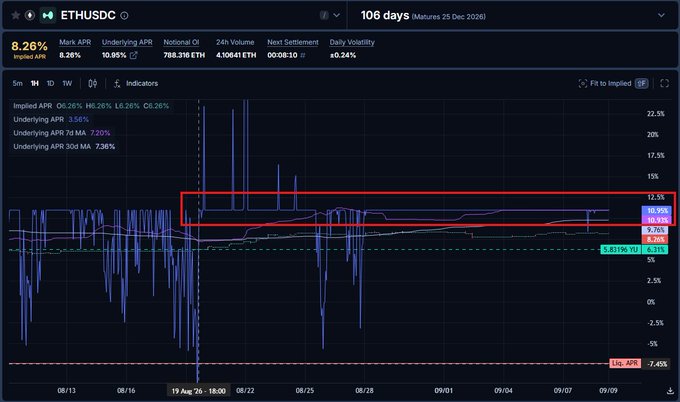Open the candlestick chart type selector
Viewport: 680px width, 402px height.
coord(92,83)
